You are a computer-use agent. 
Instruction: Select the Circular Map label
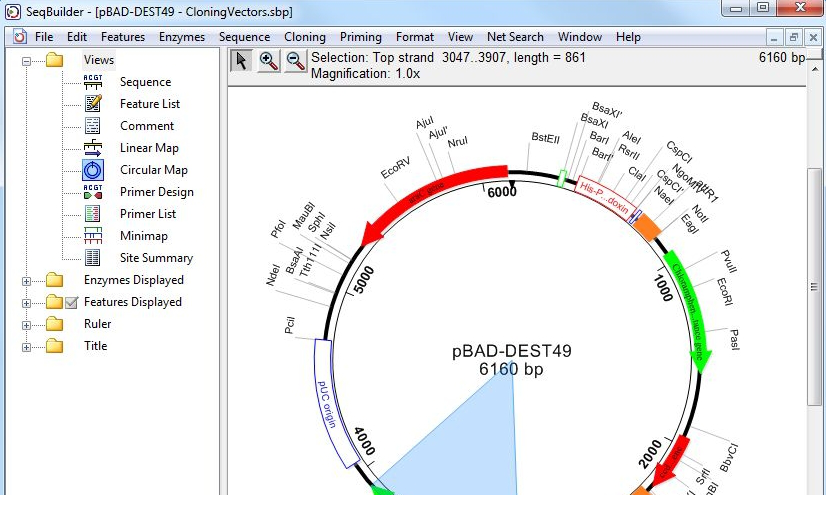point(154,170)
